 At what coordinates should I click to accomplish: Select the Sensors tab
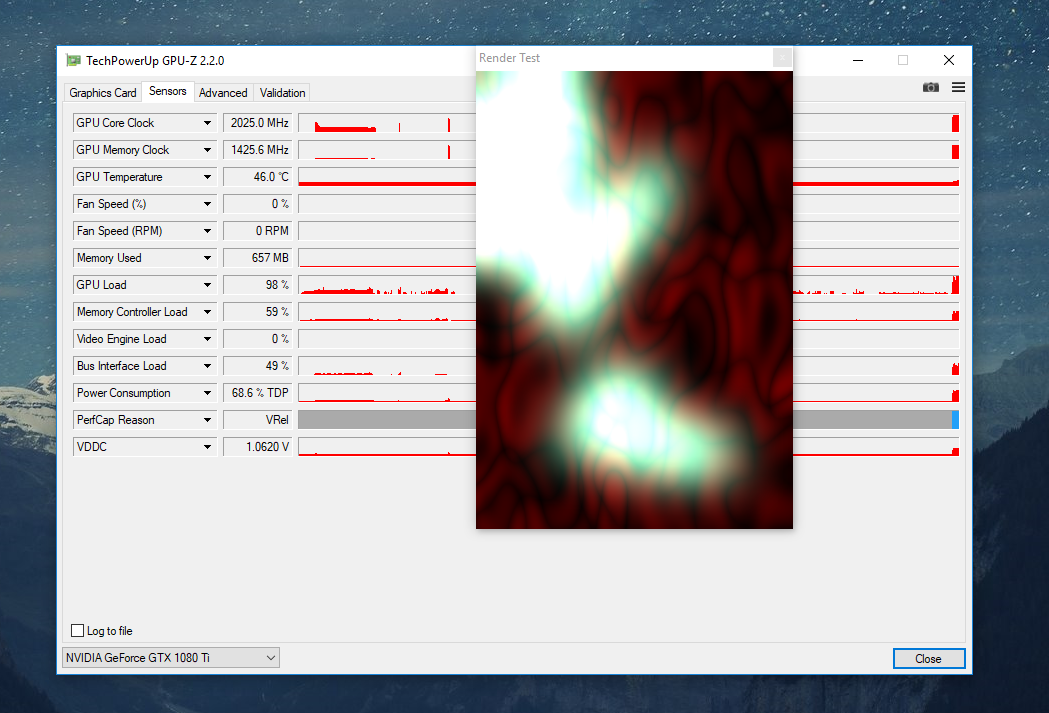(x=167, y=91)
